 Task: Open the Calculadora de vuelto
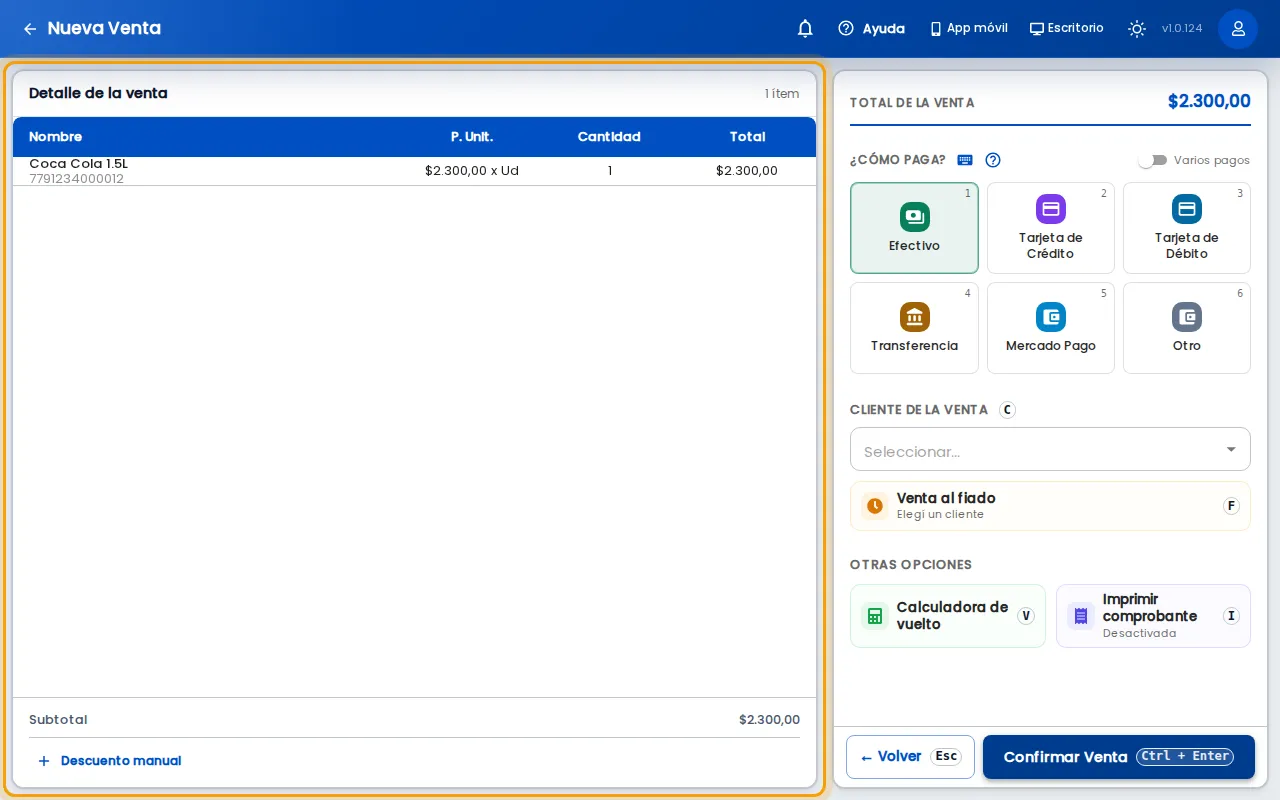947,616
